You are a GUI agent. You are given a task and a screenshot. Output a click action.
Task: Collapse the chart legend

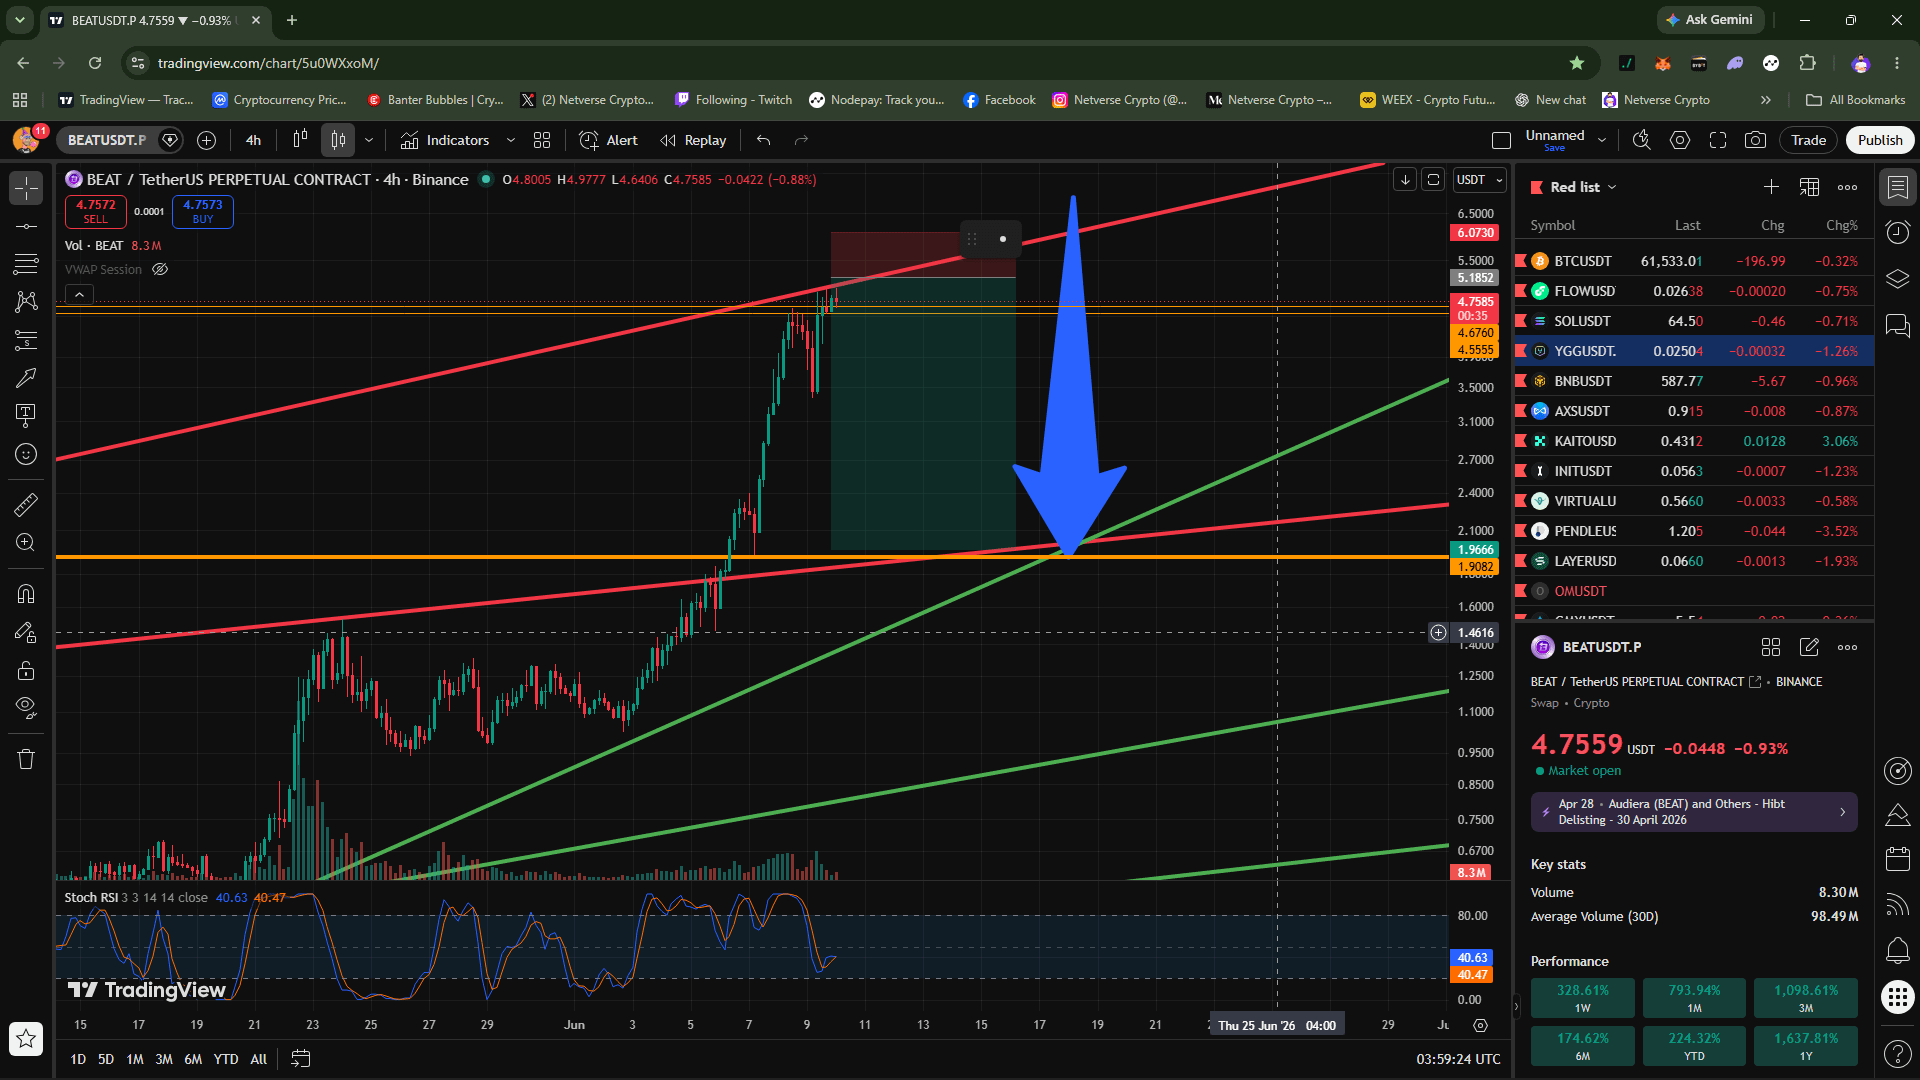(79, 295)
